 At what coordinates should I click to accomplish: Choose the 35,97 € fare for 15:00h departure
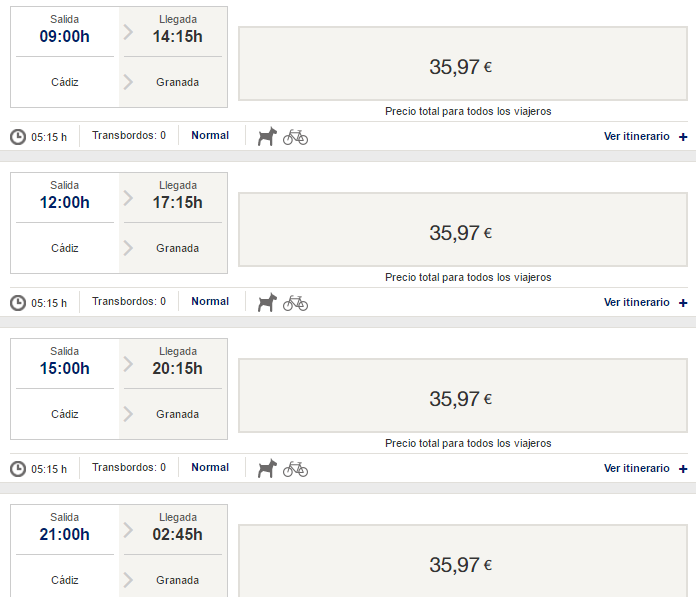coord(460,399)
